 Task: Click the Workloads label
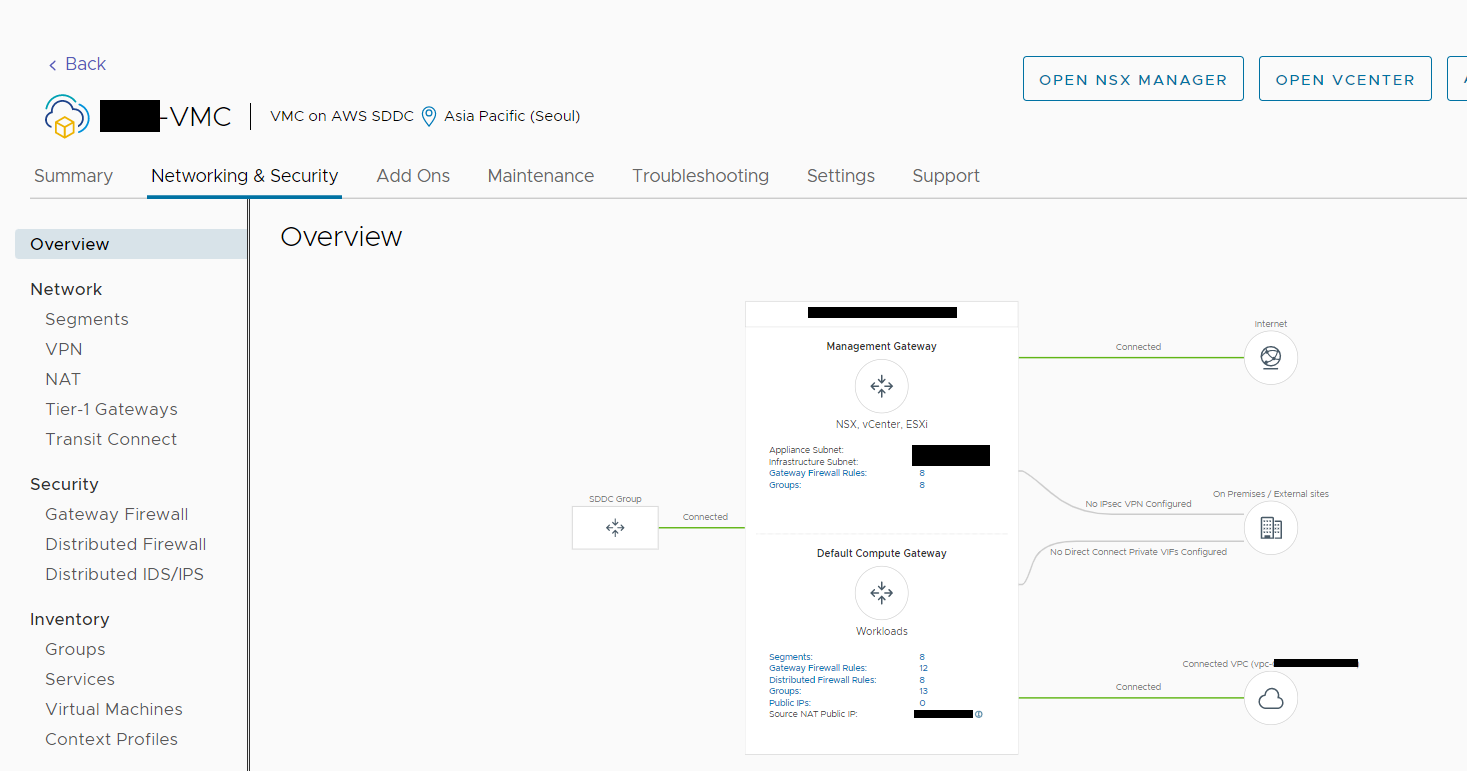coord(881,632)
